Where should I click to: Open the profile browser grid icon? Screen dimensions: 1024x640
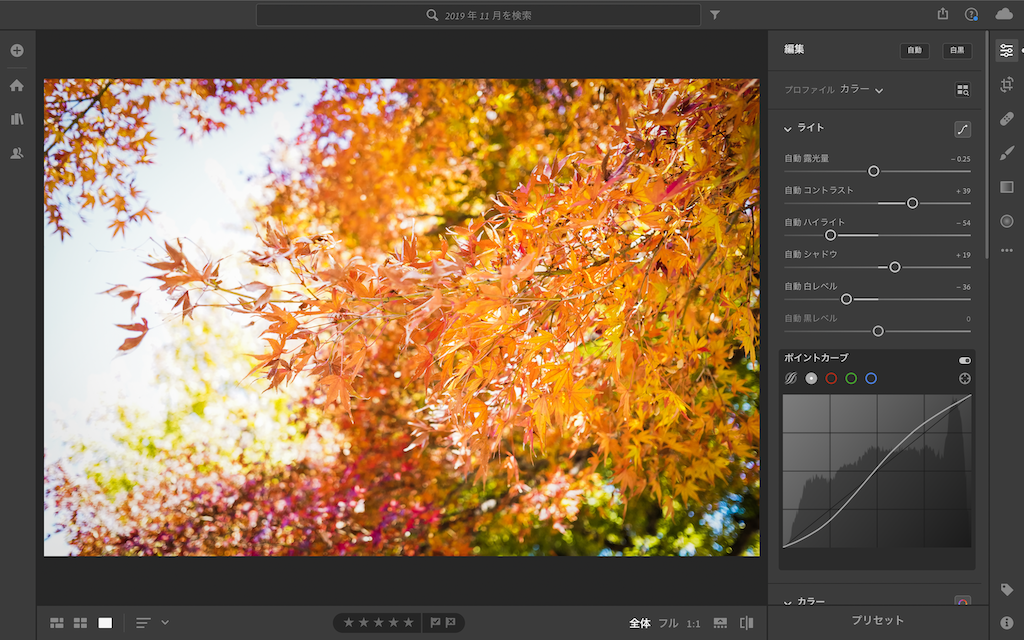click(x=963, y=90)
